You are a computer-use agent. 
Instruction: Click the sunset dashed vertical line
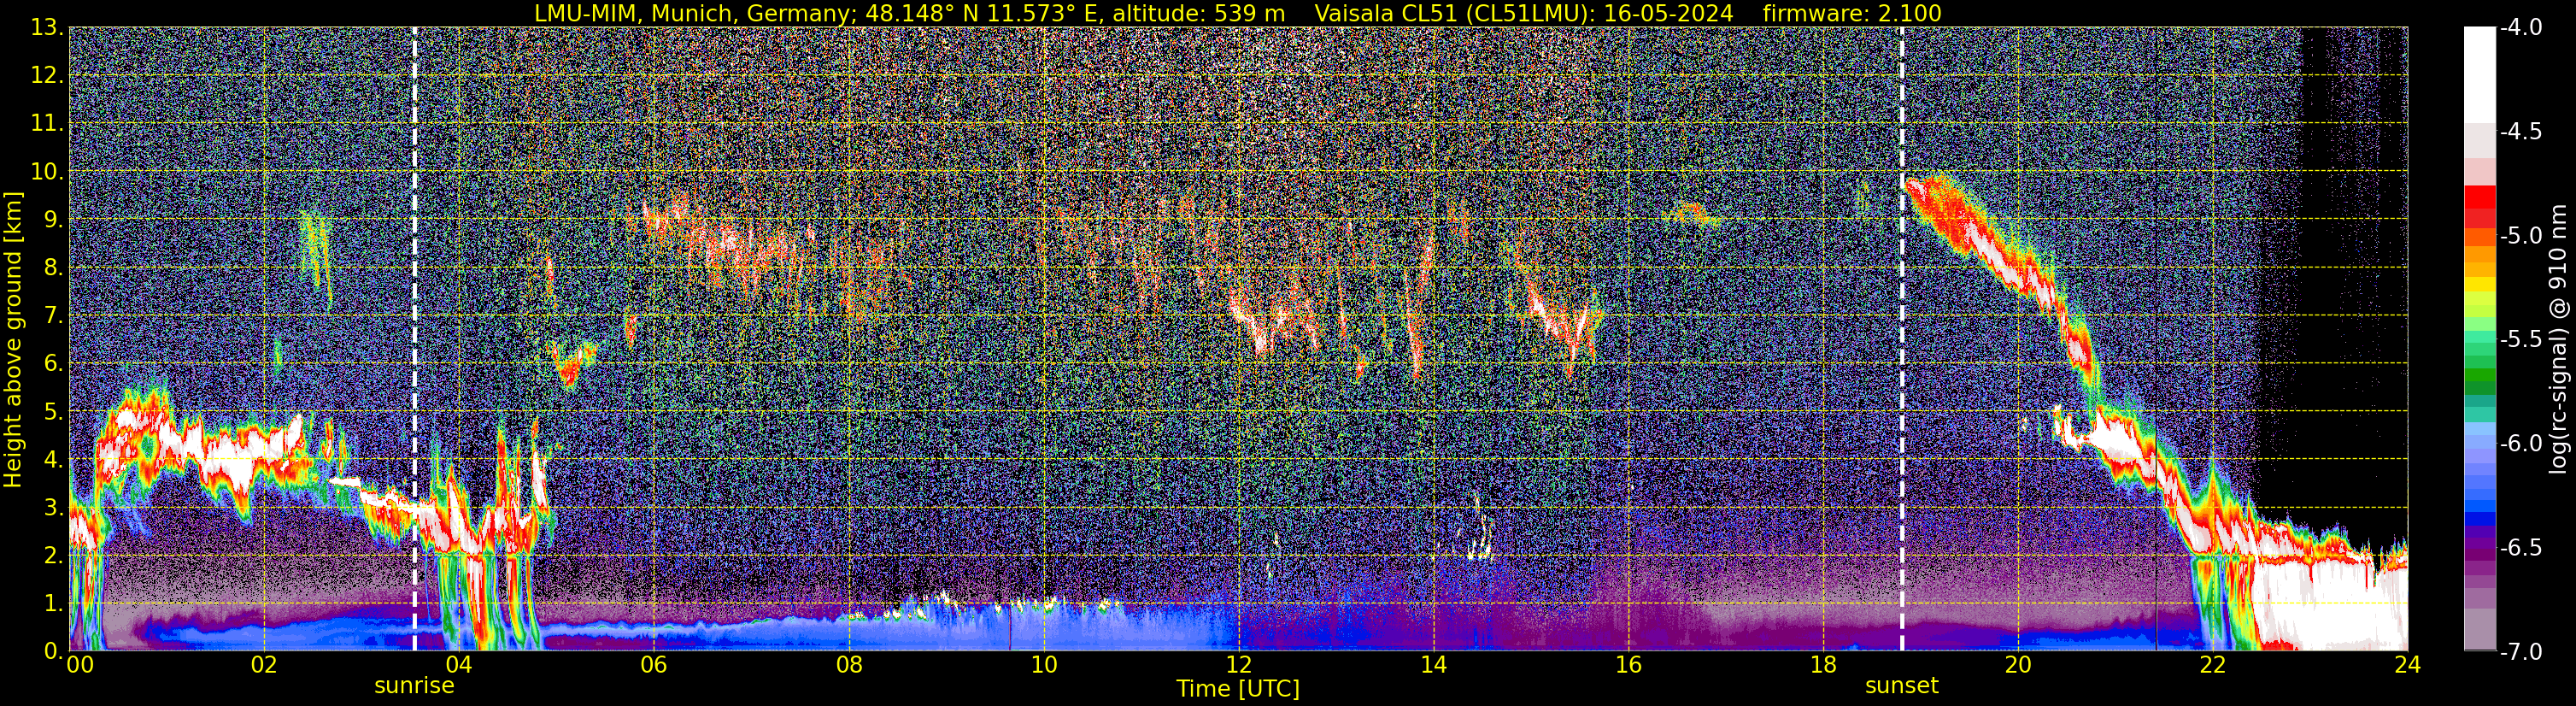point(1901,338)
